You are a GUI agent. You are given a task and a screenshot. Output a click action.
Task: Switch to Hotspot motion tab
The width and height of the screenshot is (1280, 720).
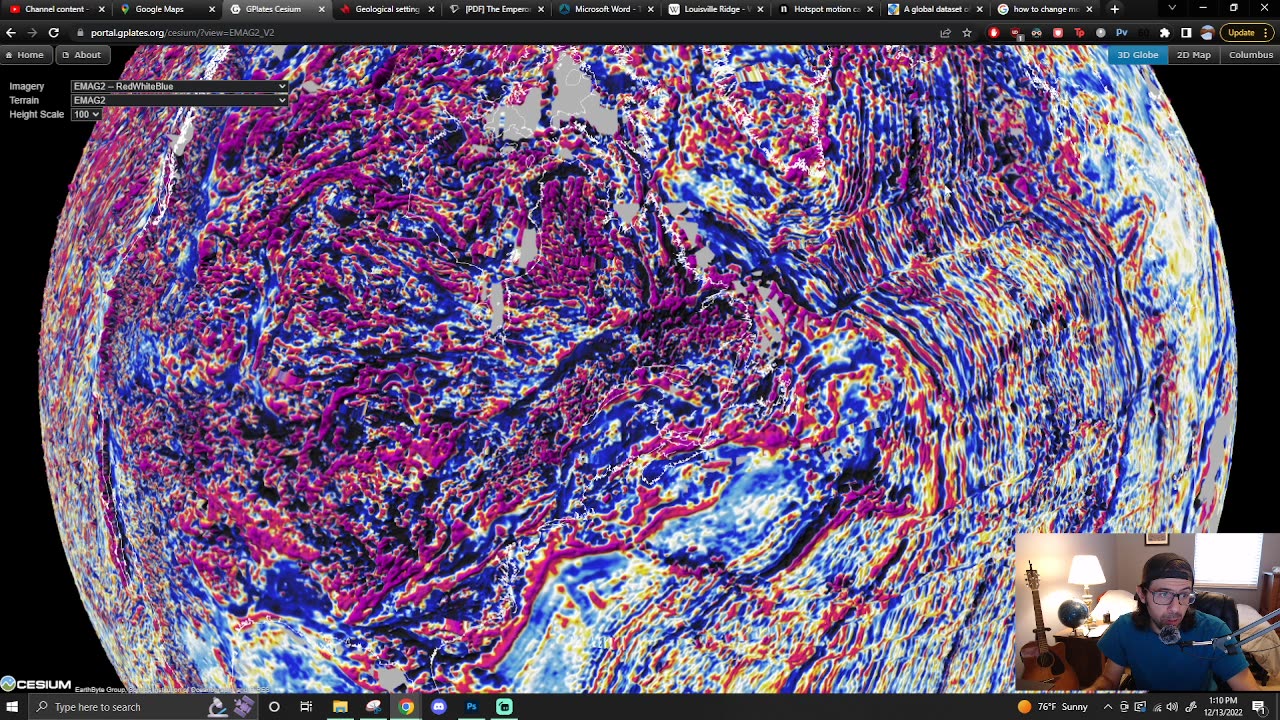[x=825, y=9]
